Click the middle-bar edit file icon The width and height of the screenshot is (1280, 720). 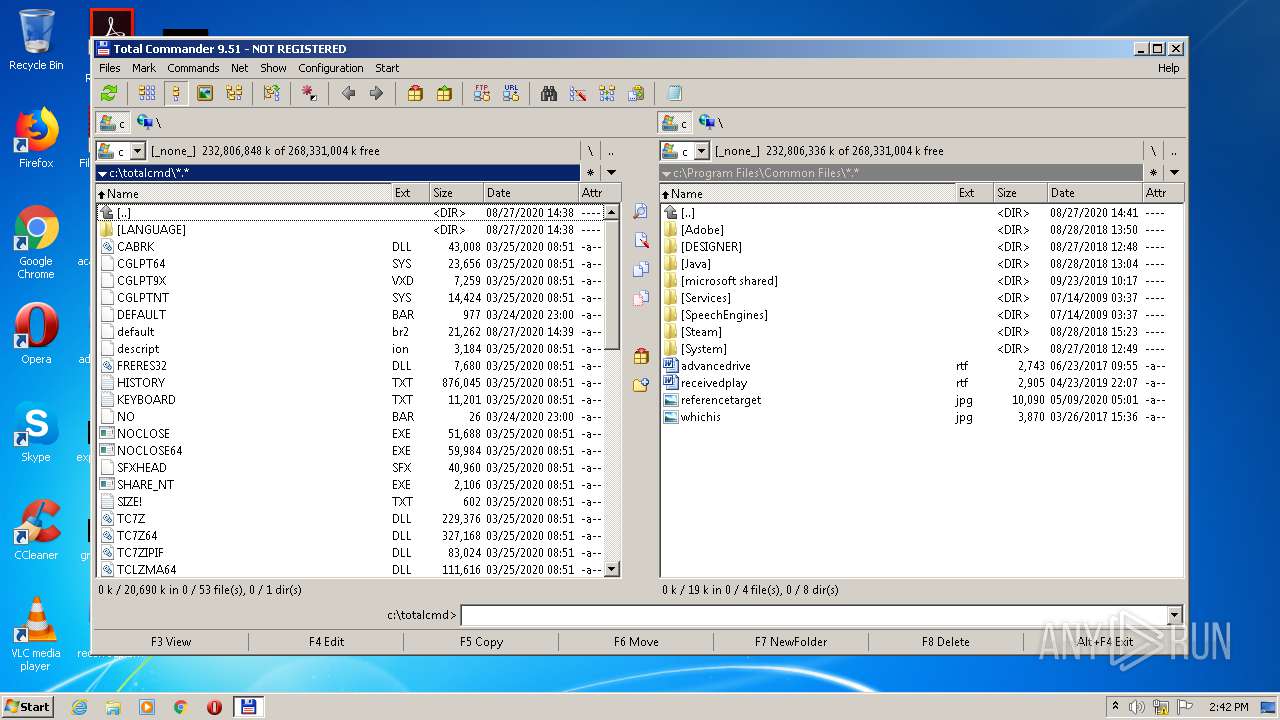click(x=641, y=241)
